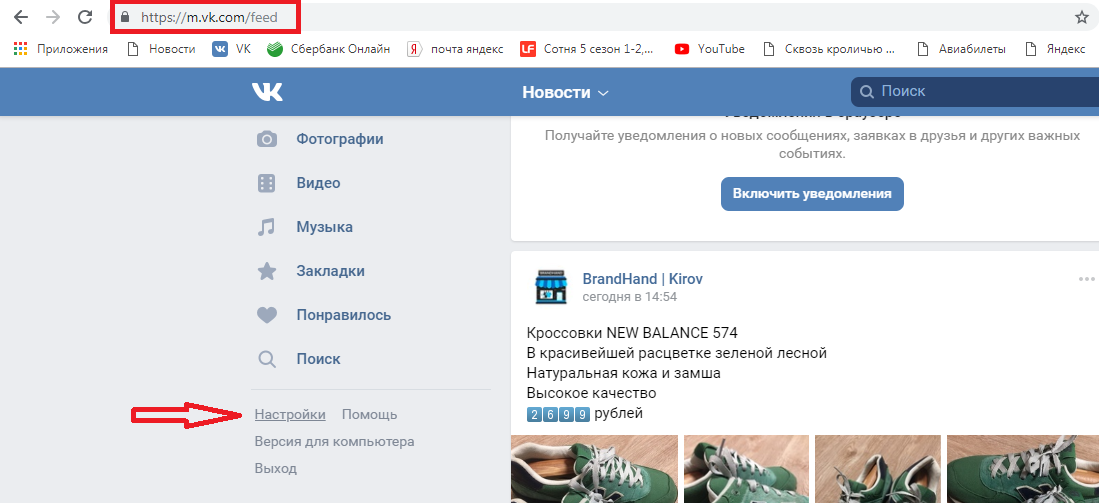Screen dimensions: 1099x503
Task: Click the heart icon for Понравилось
Action: [267, 315]
